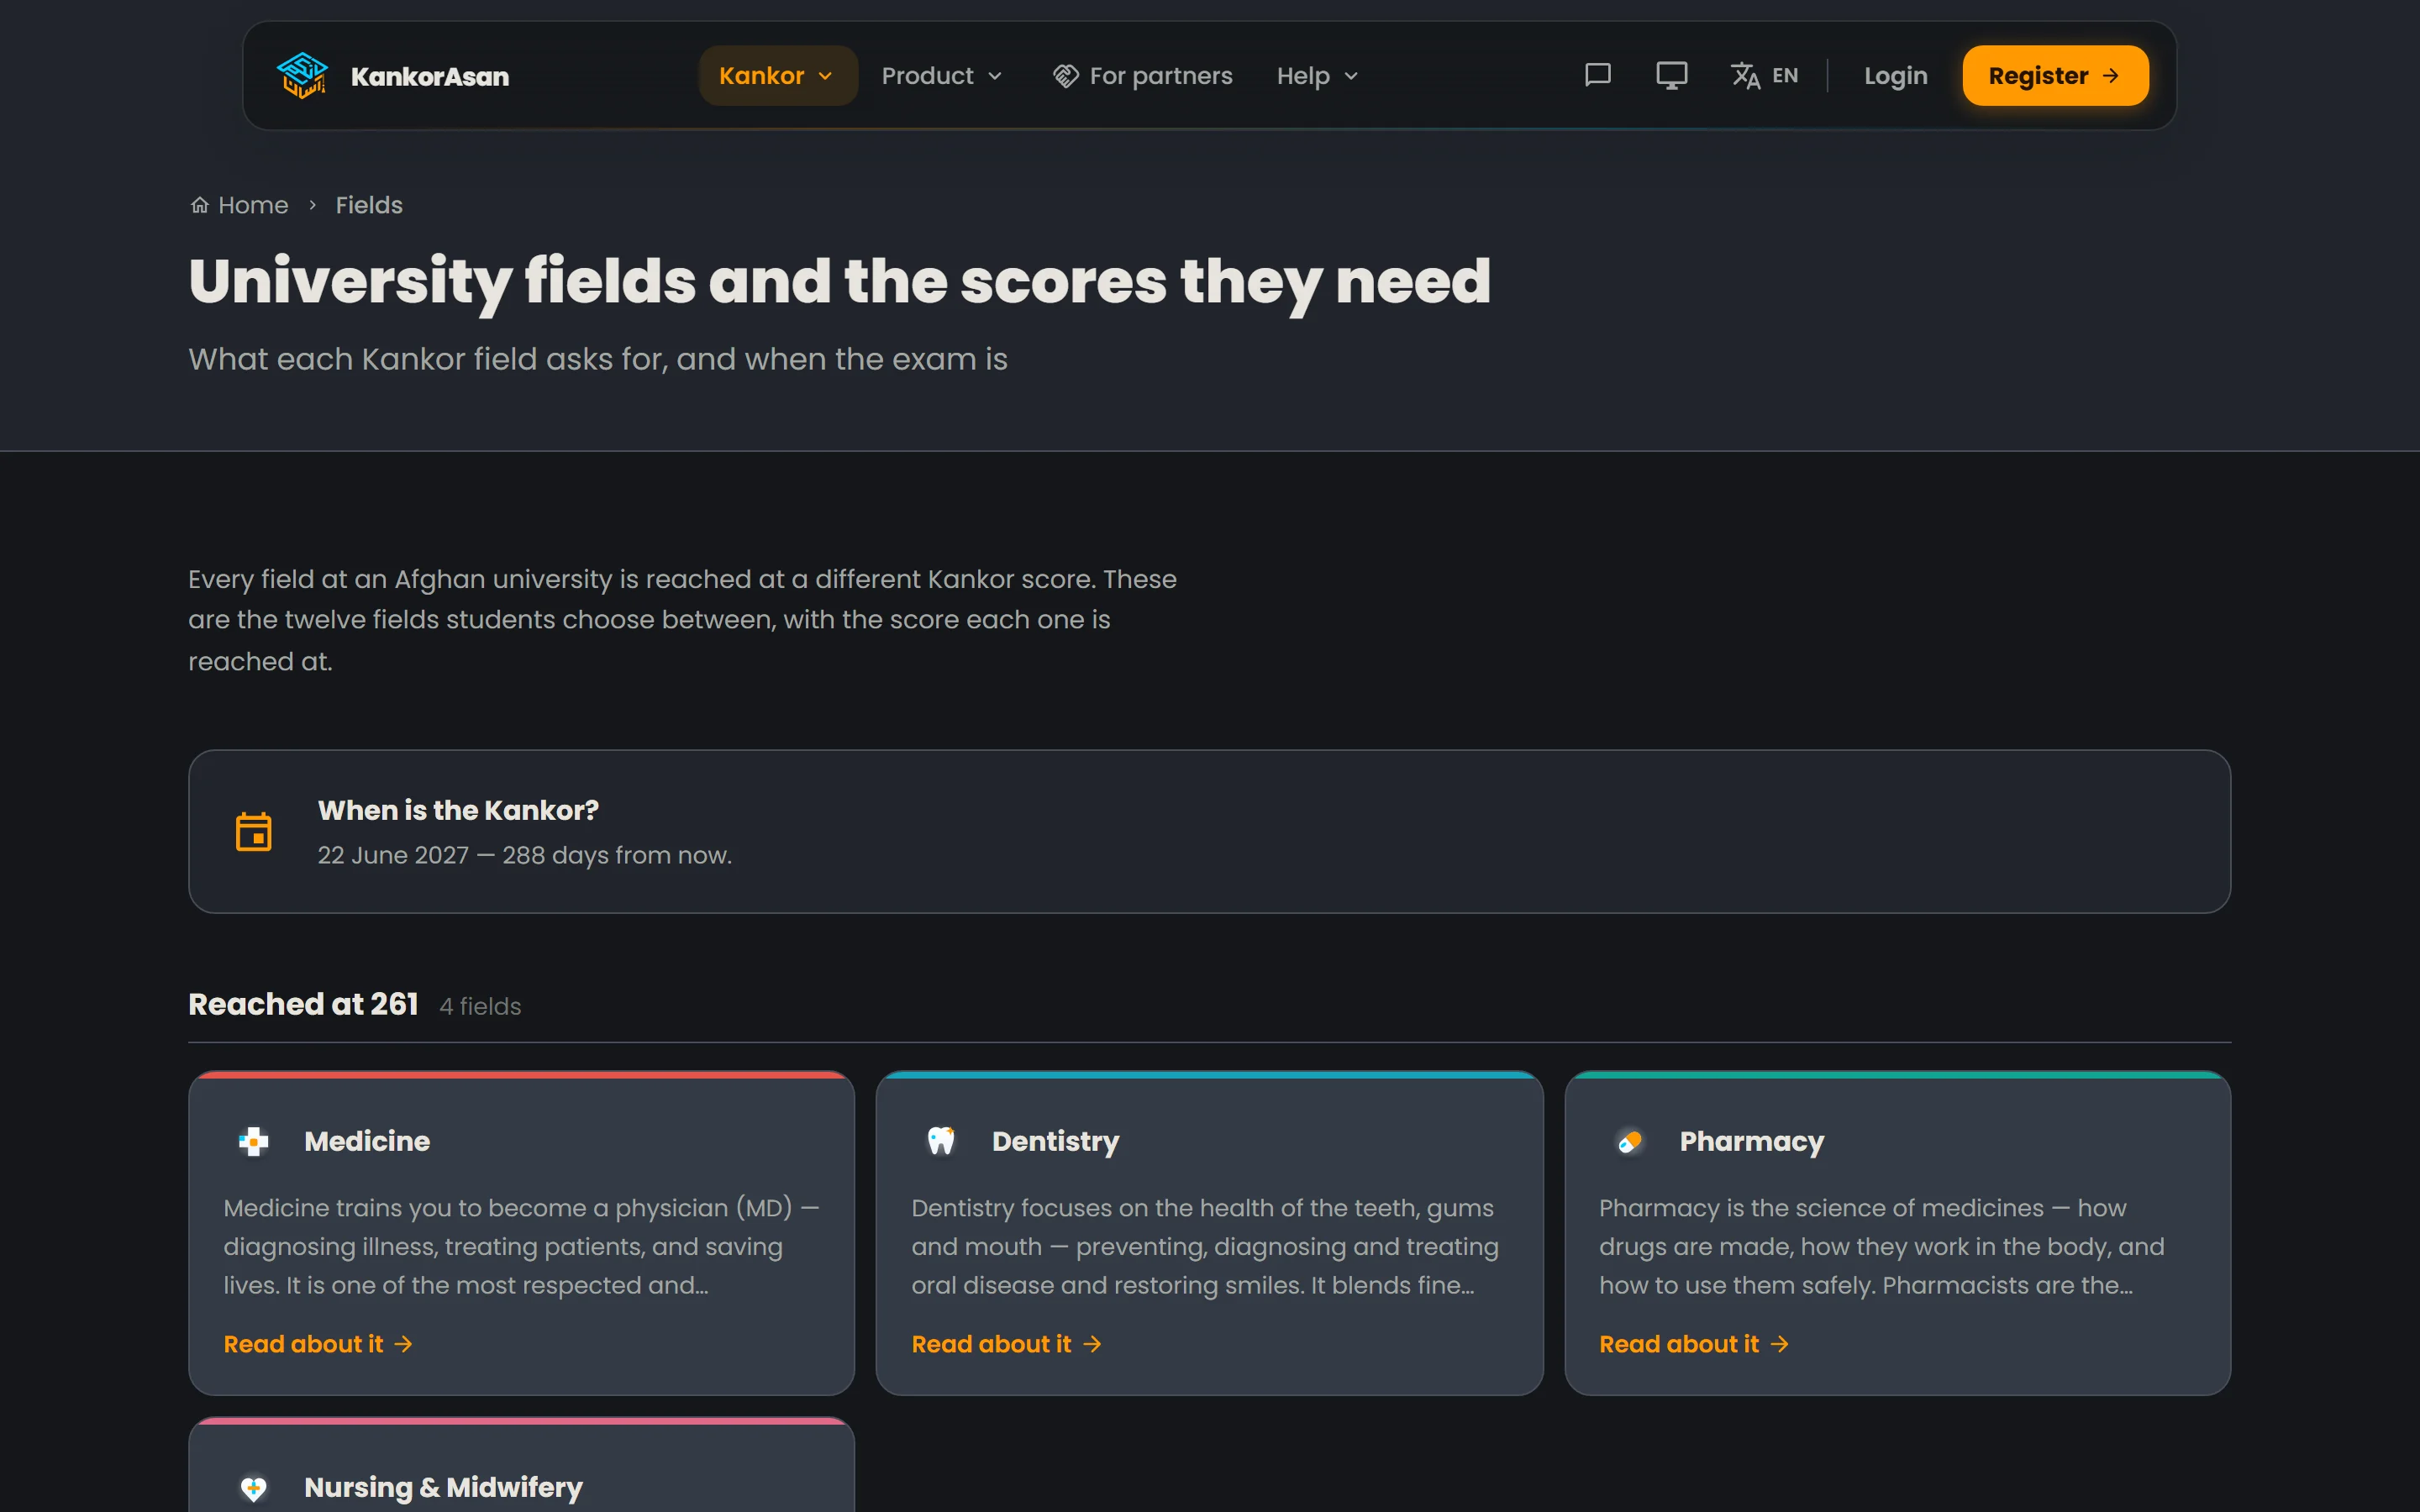Click the Medicine description paragraph
2420x1512 pixels.
point(522,1246)
